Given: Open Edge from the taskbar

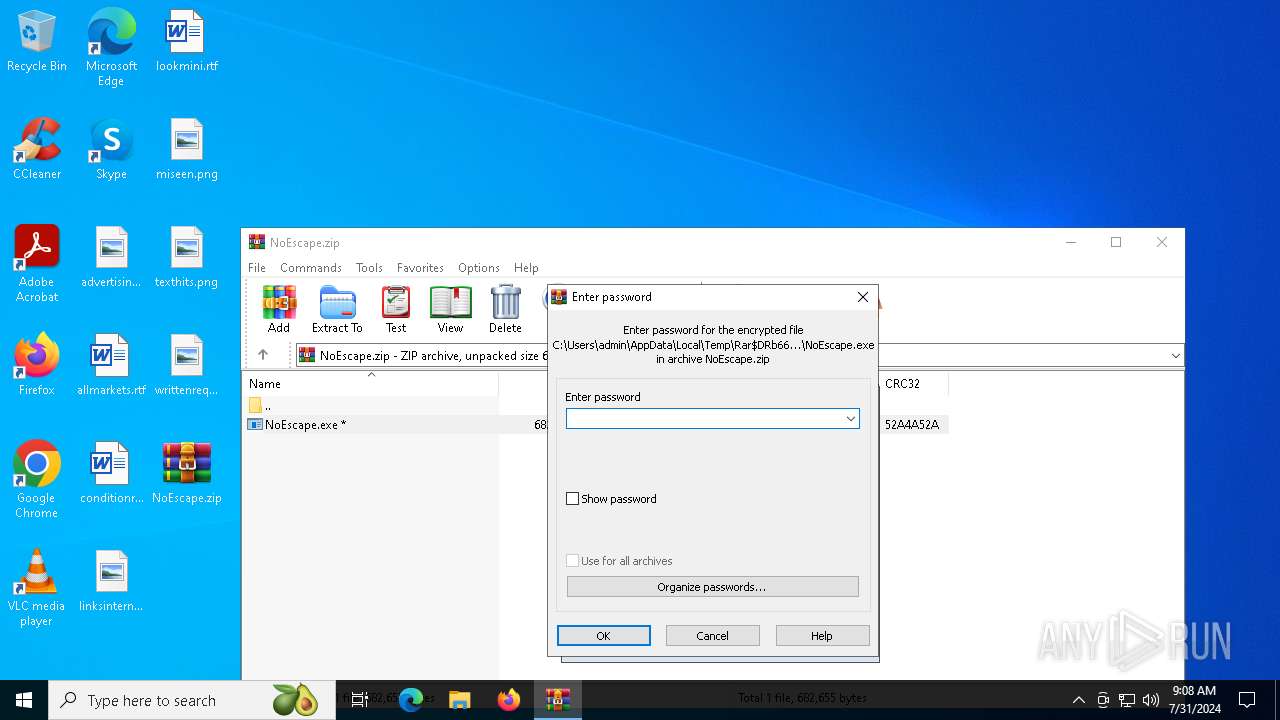Looking at the screenshot, I should click(x=411, y=700).
